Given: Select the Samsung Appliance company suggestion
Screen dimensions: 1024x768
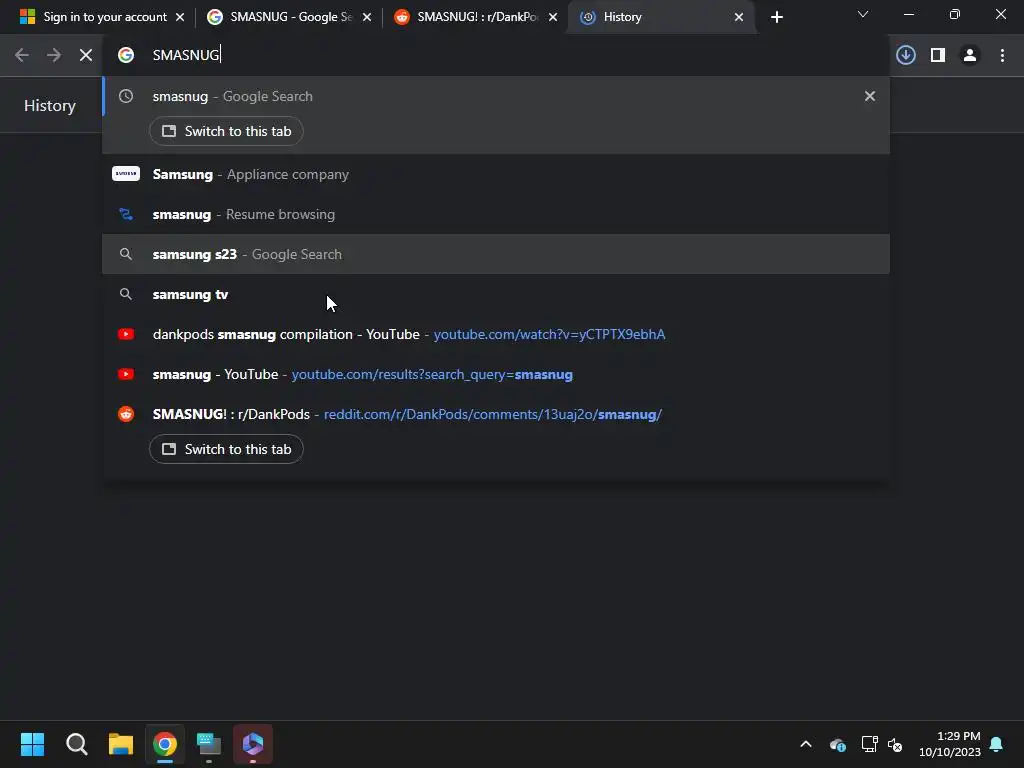Looking at the screenshot, I should click(496, 174).
